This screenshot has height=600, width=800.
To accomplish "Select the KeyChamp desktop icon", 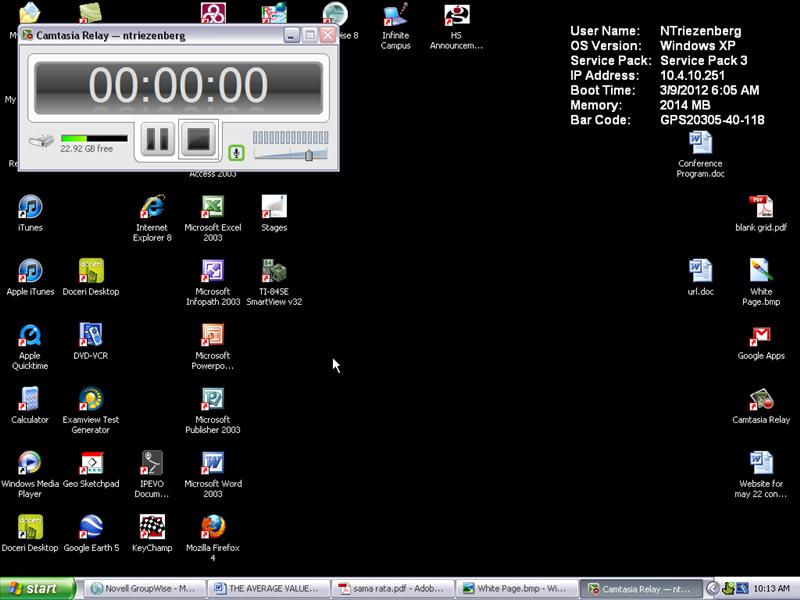I will click(x=152, y=534).
